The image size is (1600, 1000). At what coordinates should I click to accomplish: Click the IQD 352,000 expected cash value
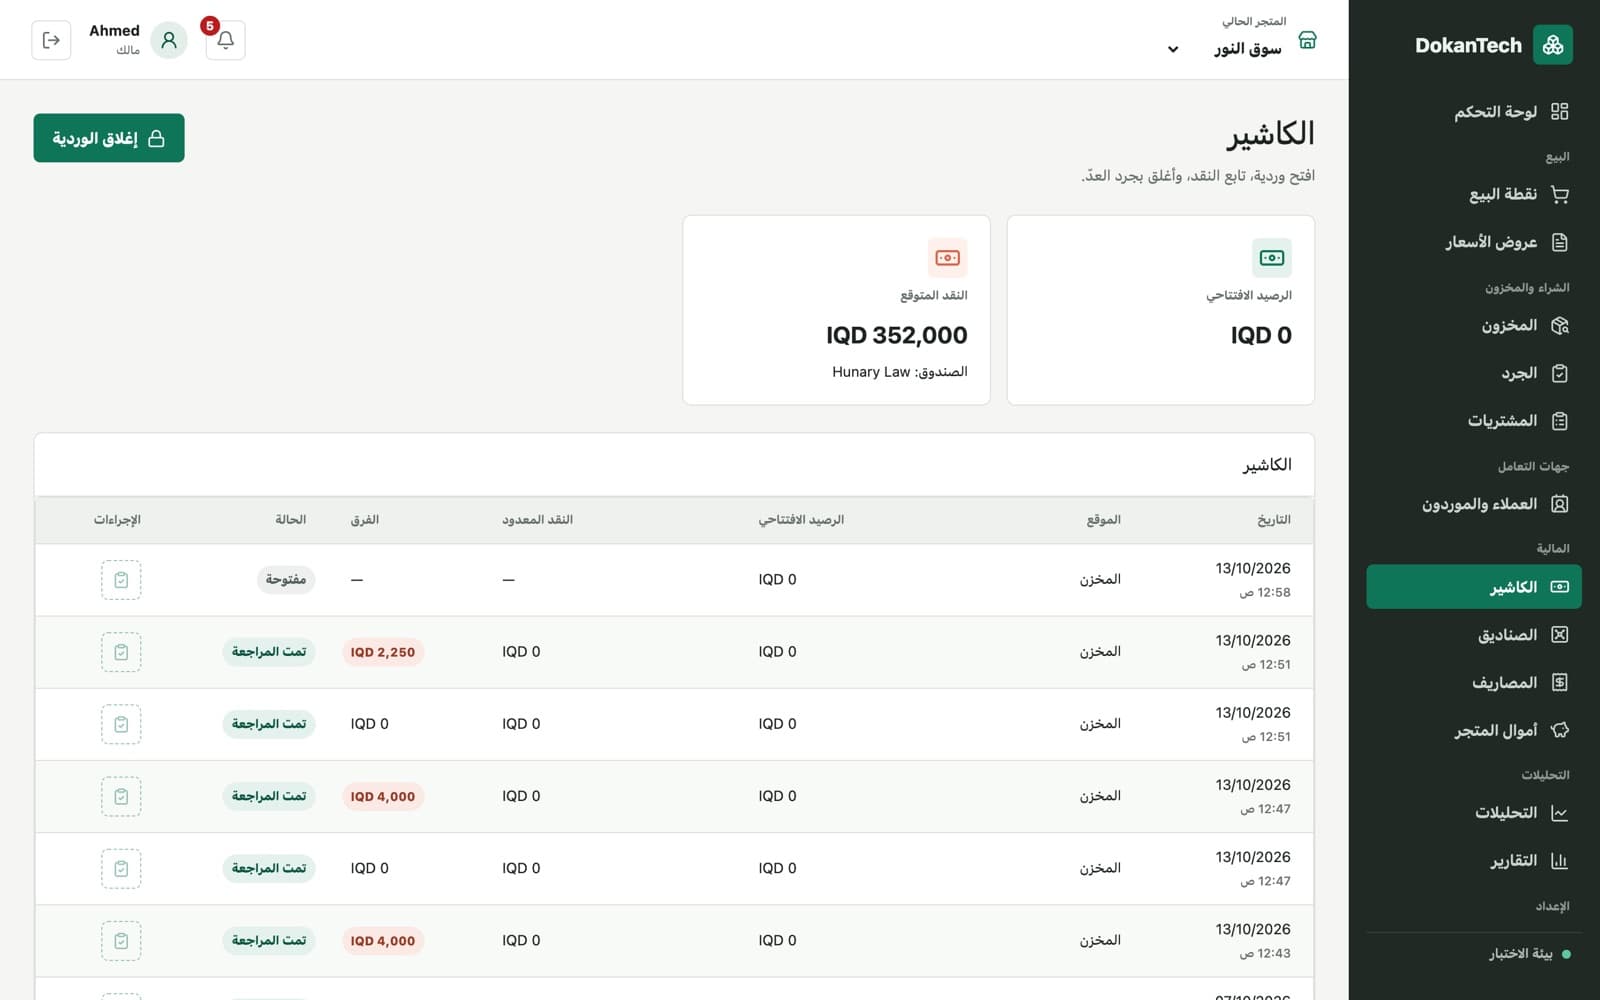coord(897,335)
